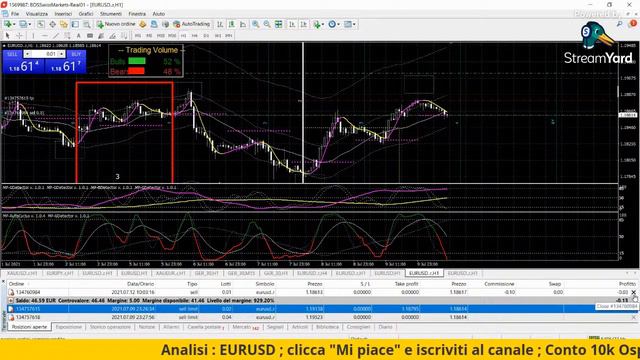Open the Strategy Tester icon
This screenshot has width=640, height=360.
click(87, 24)
